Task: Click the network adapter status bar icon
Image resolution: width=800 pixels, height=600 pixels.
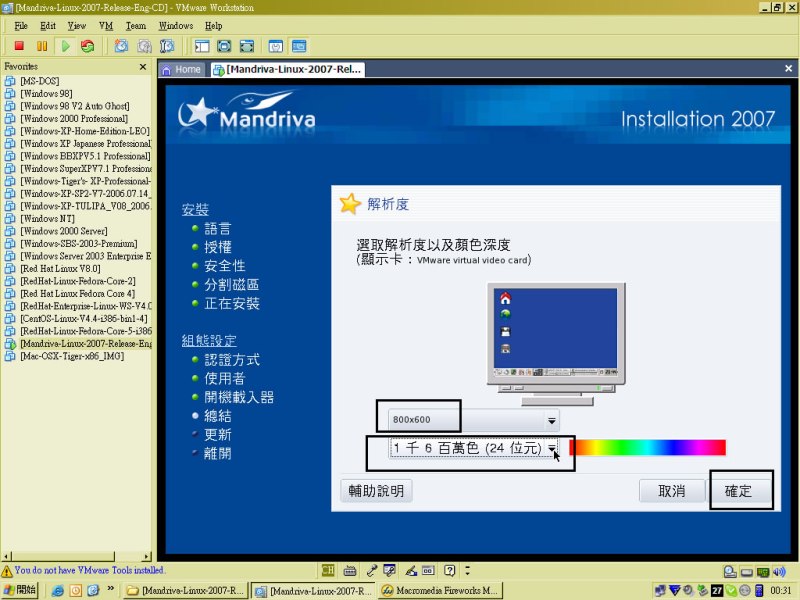Action: (x=763, y=572)
